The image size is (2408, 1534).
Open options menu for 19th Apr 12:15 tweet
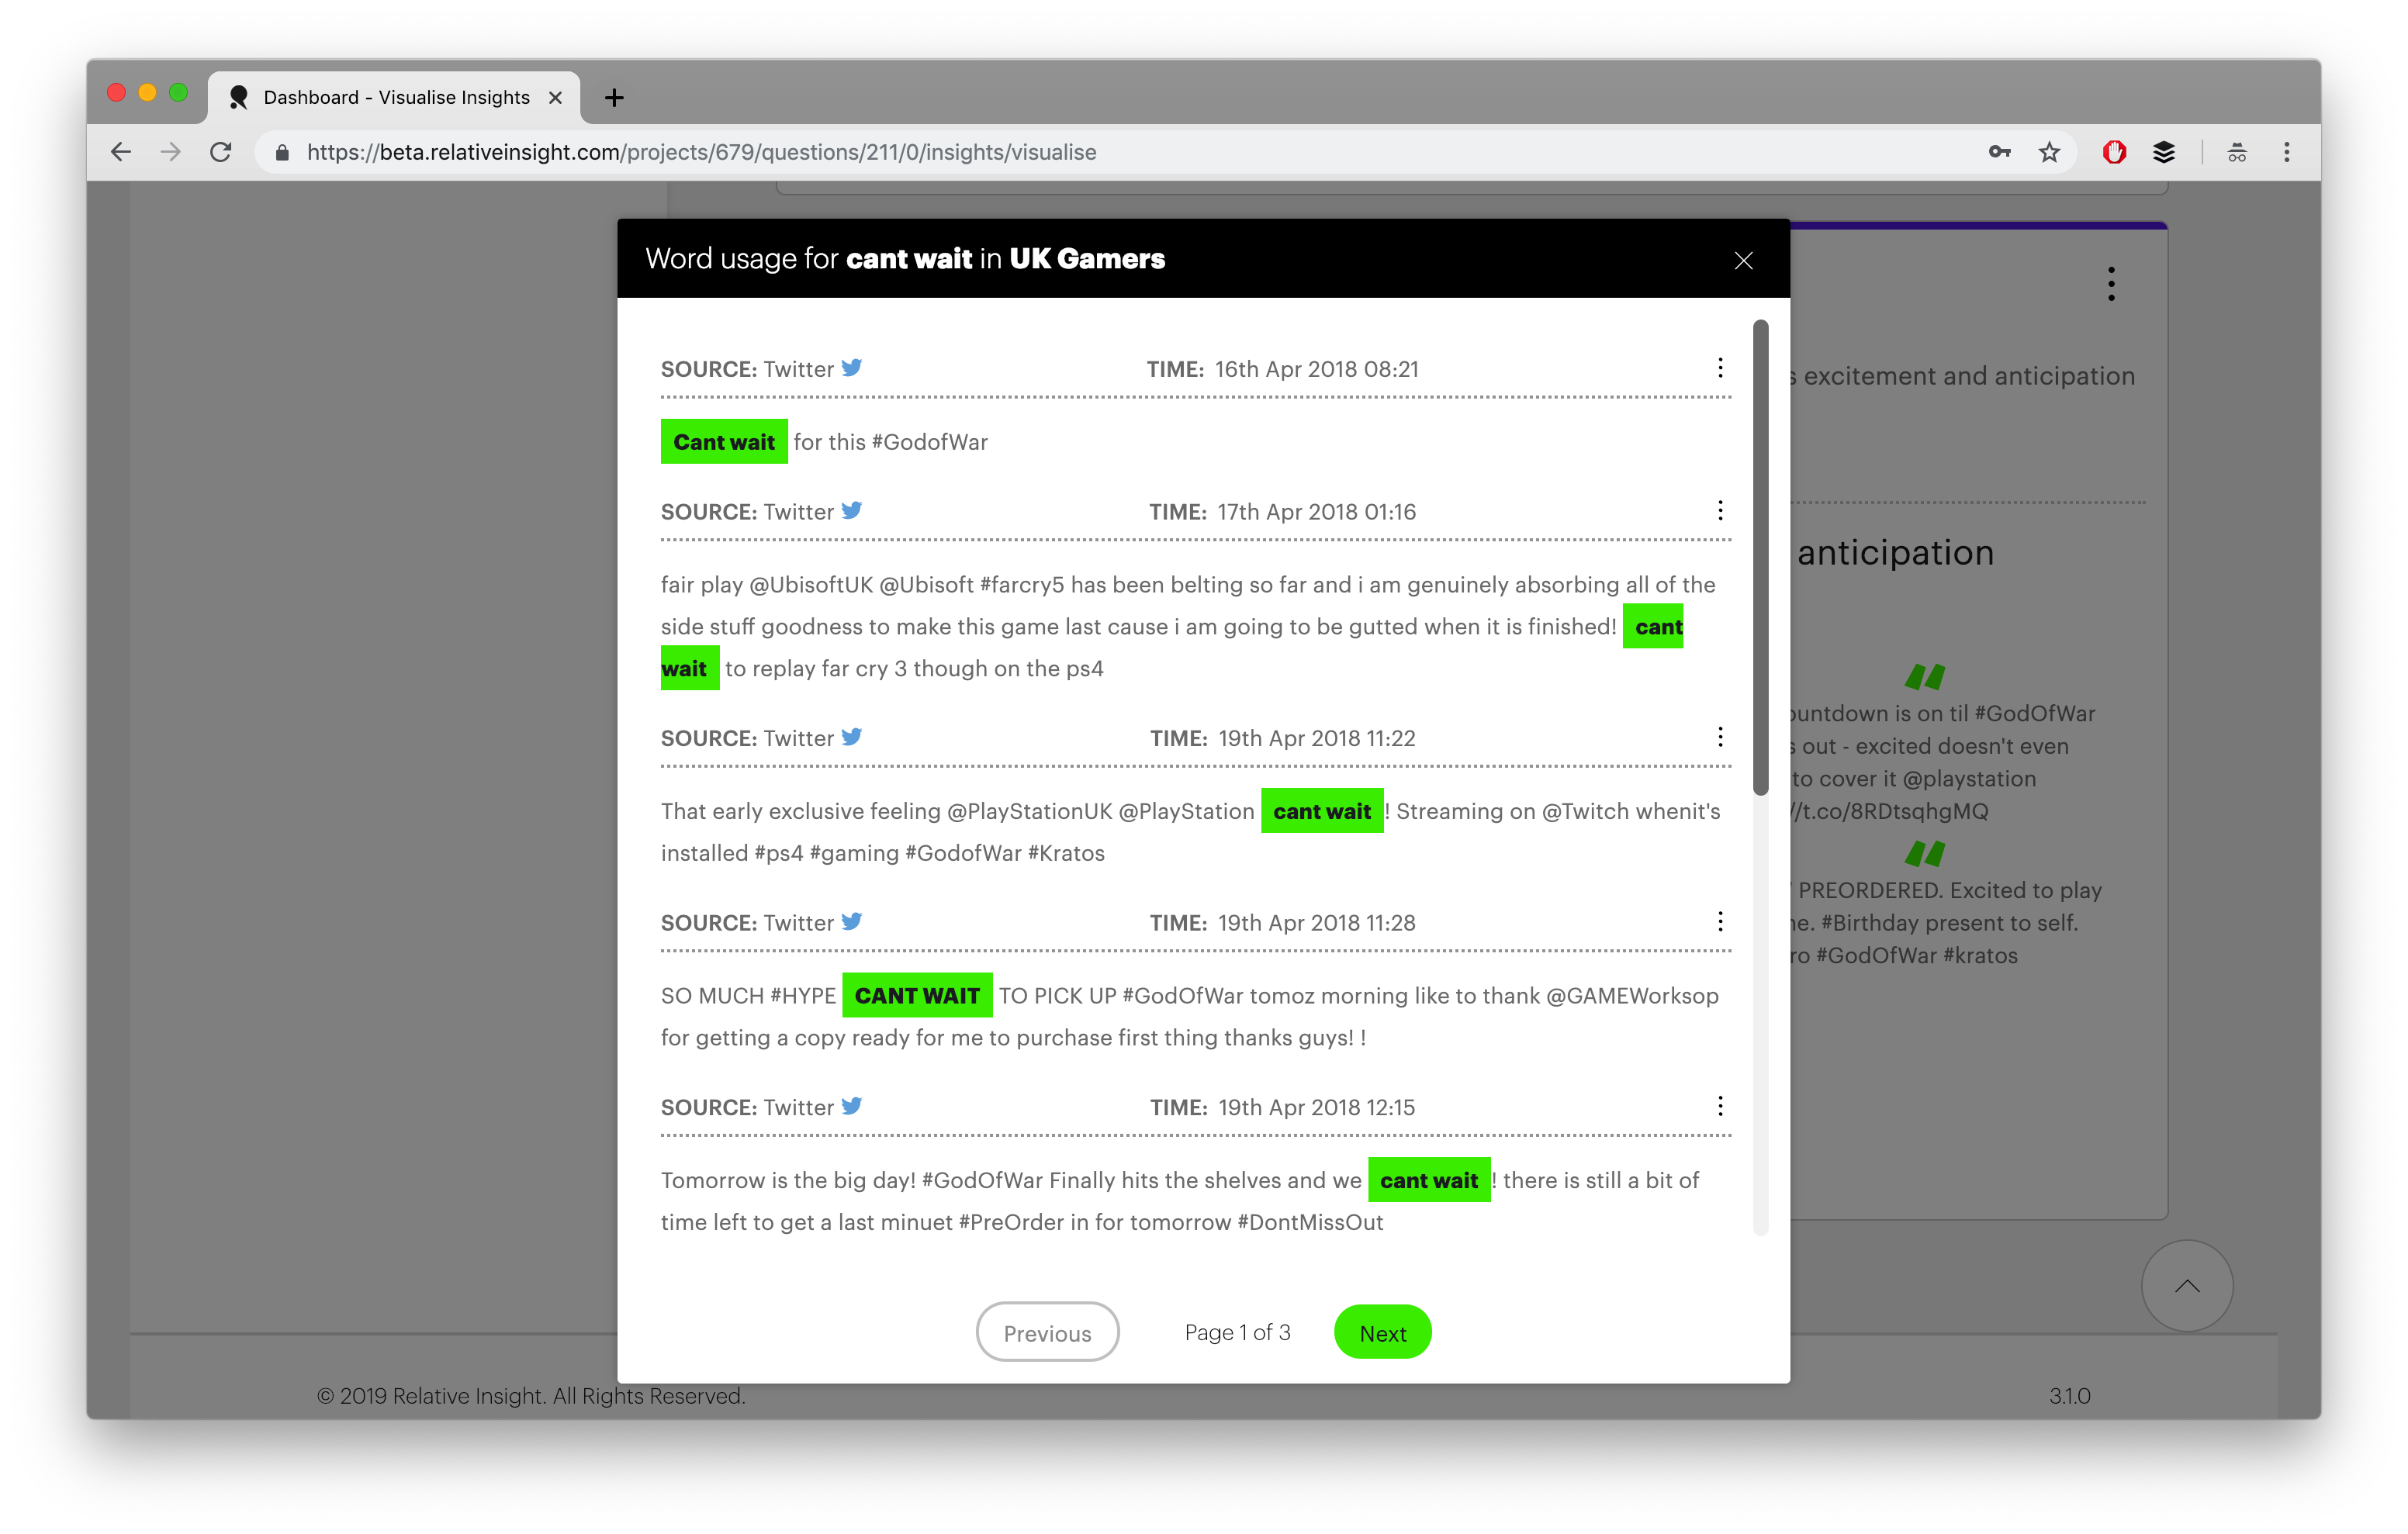pyautogui.click(x=1720, y=1106)
